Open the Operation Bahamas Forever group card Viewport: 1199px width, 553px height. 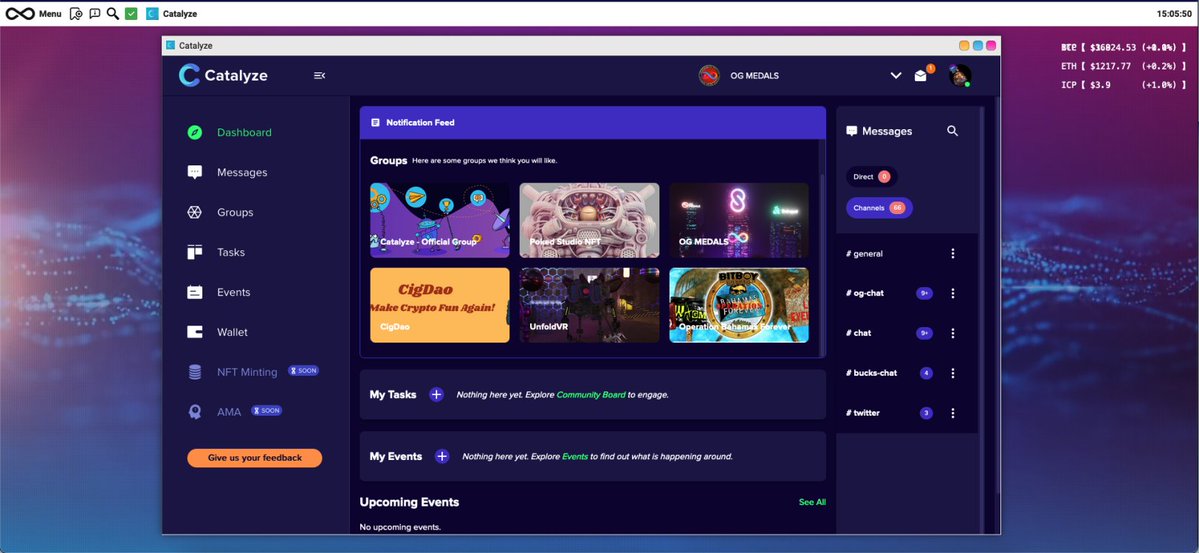point(739,304)
